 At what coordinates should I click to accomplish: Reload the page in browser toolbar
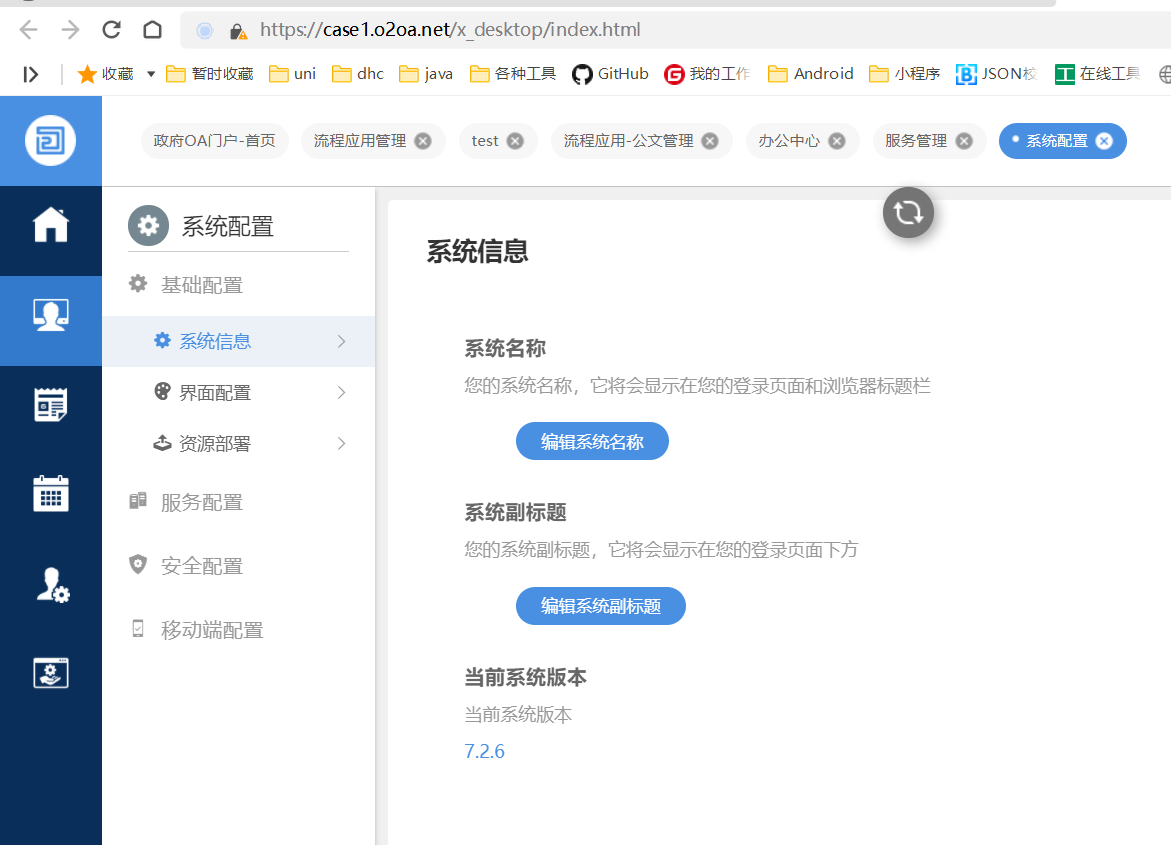click(x=112, y=30)
